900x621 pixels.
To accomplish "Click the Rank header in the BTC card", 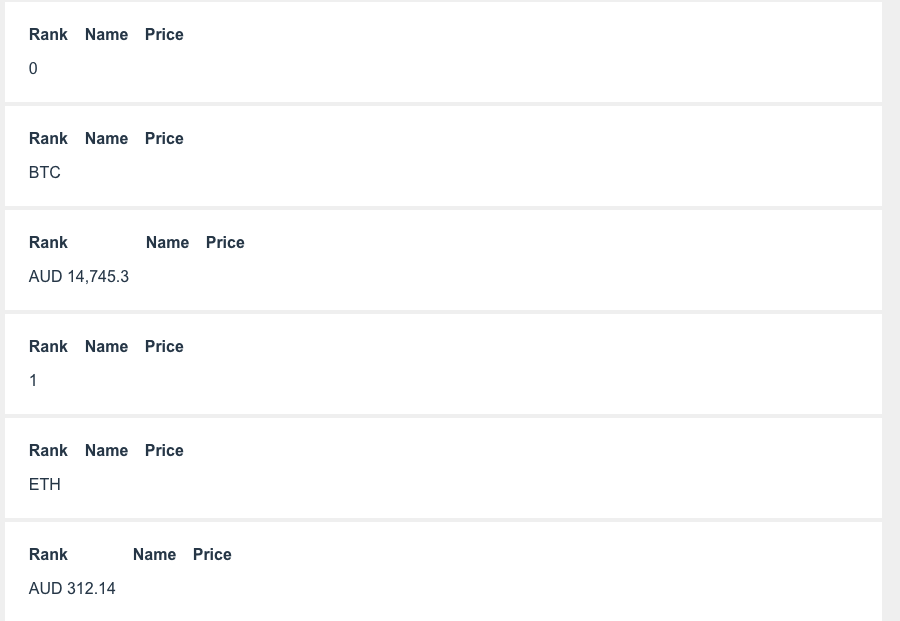I will [x=48, y=139].
